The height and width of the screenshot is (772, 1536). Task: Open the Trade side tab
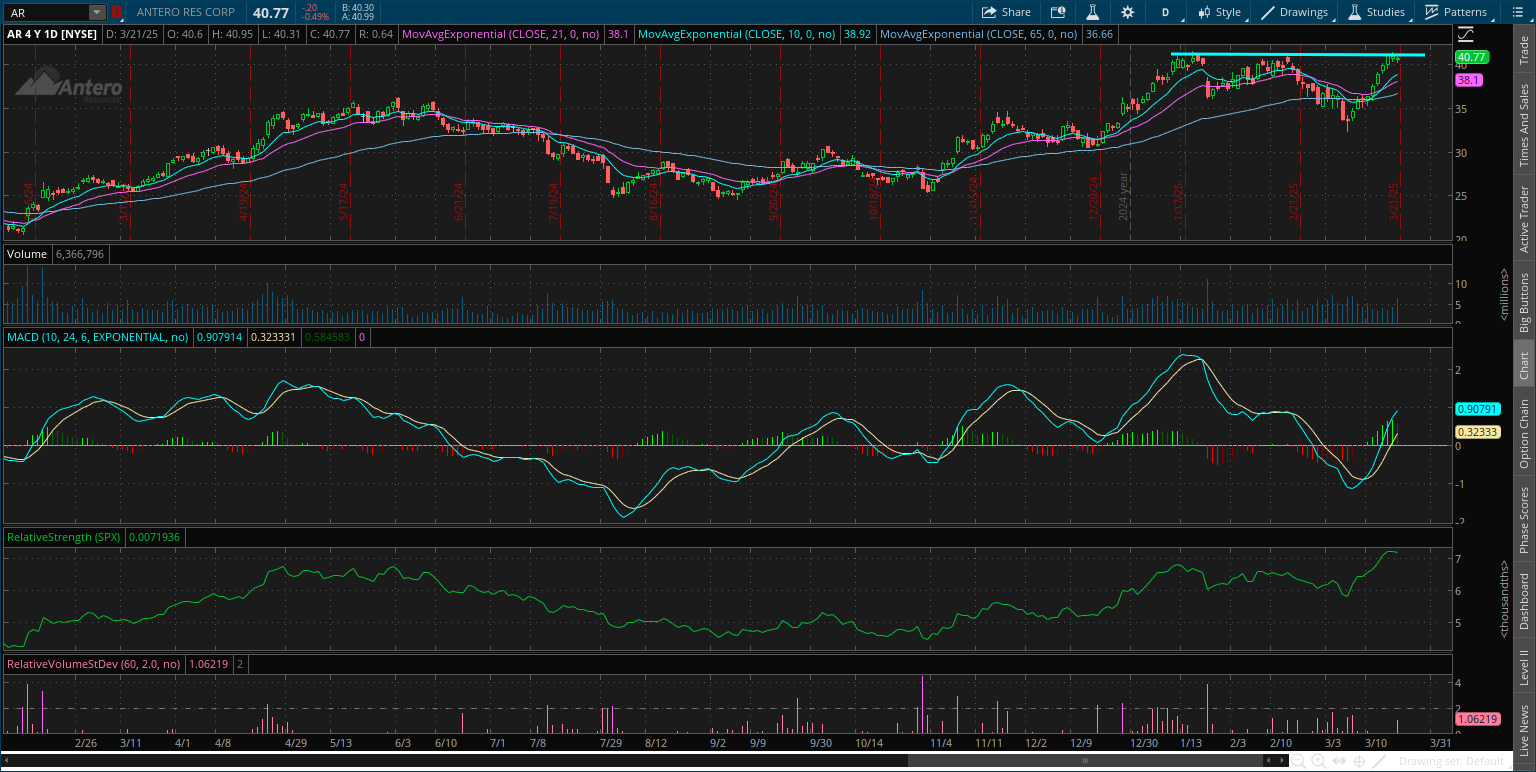pos(1524,49)
